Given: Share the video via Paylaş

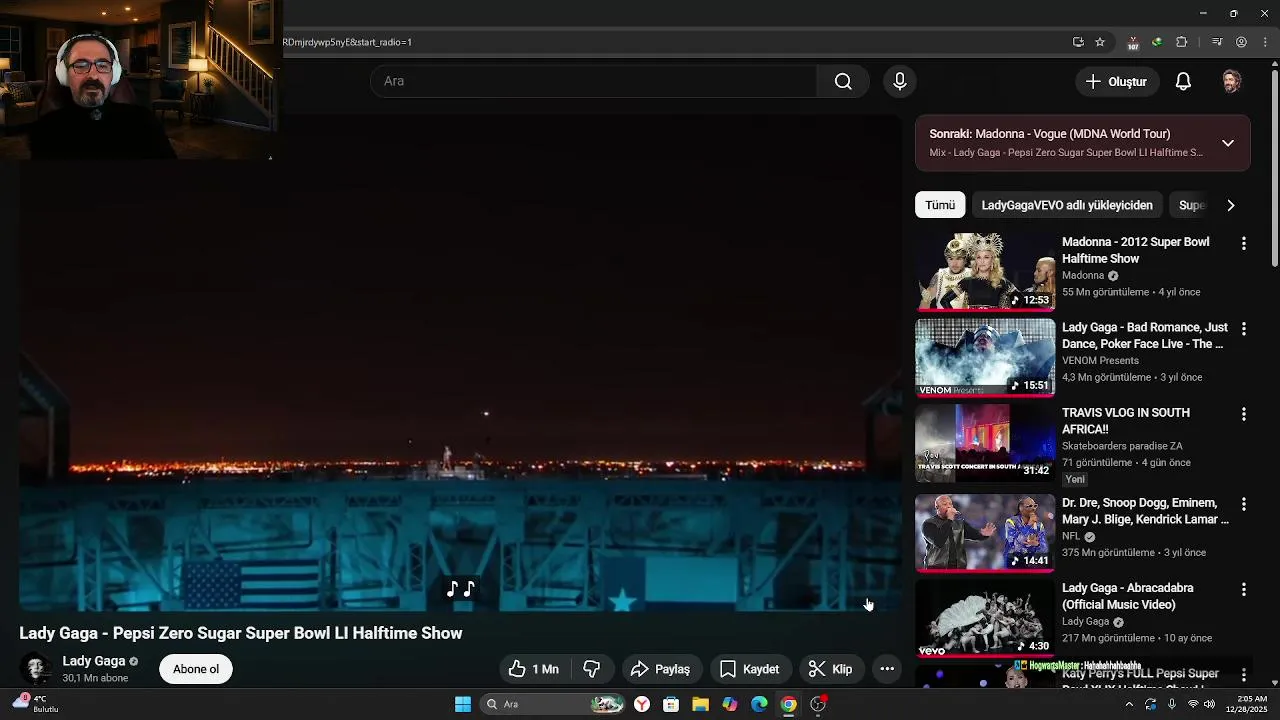Looking at the screenshot, I should (661, 669).
